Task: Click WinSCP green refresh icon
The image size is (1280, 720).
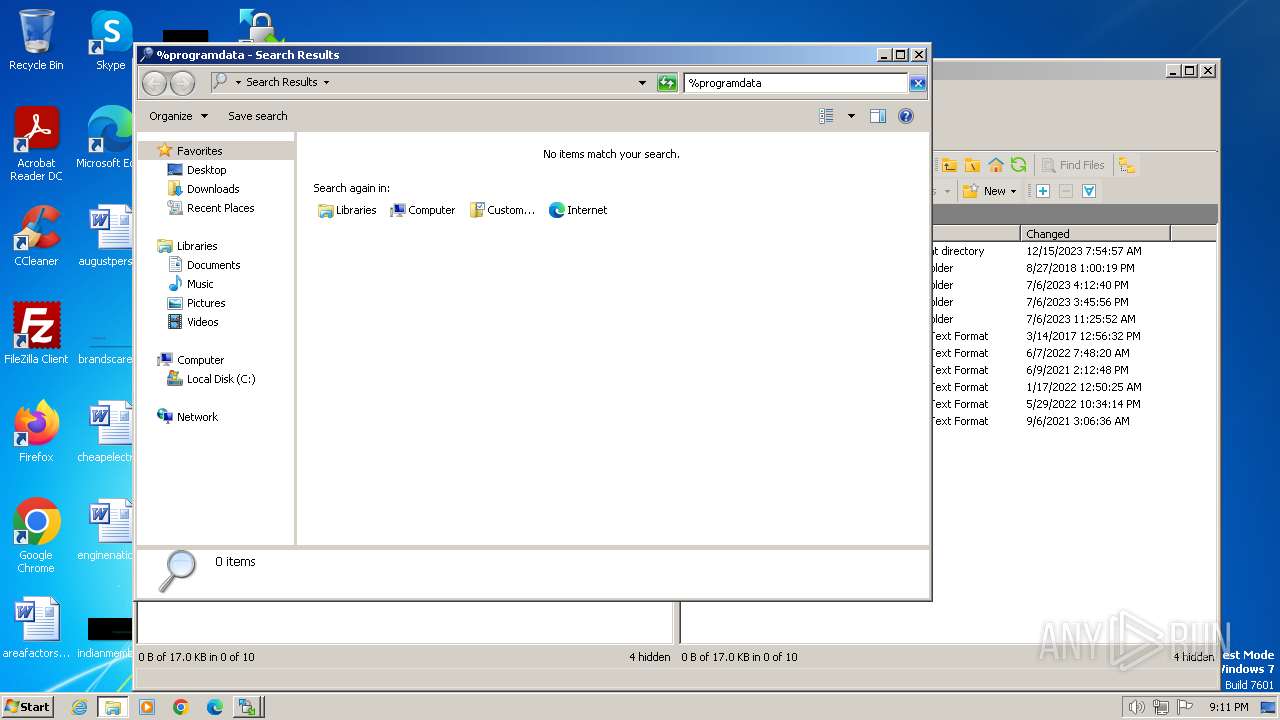Action: 1018,165
